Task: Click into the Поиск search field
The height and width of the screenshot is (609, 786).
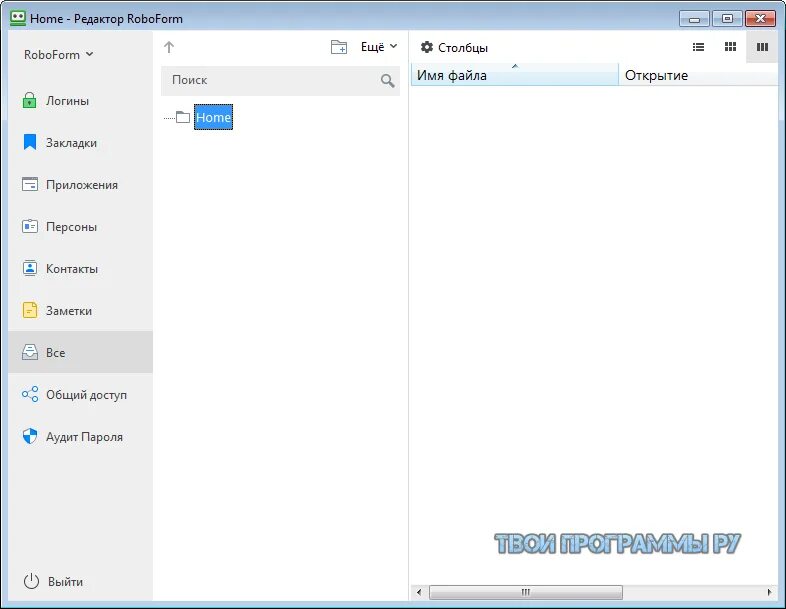Action: tap(280, 80)
